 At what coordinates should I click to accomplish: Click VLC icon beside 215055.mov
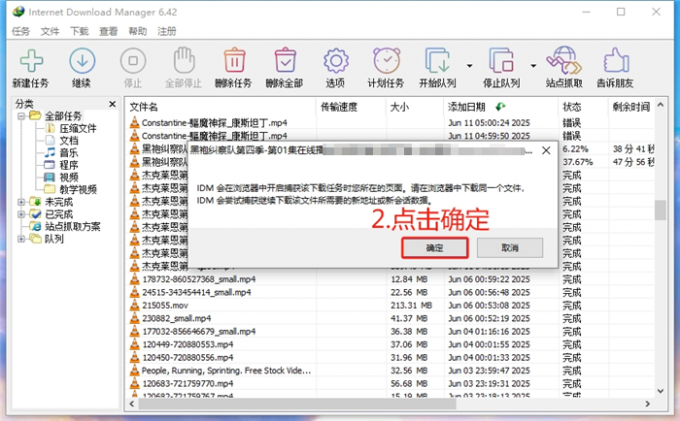coord(135,305)
